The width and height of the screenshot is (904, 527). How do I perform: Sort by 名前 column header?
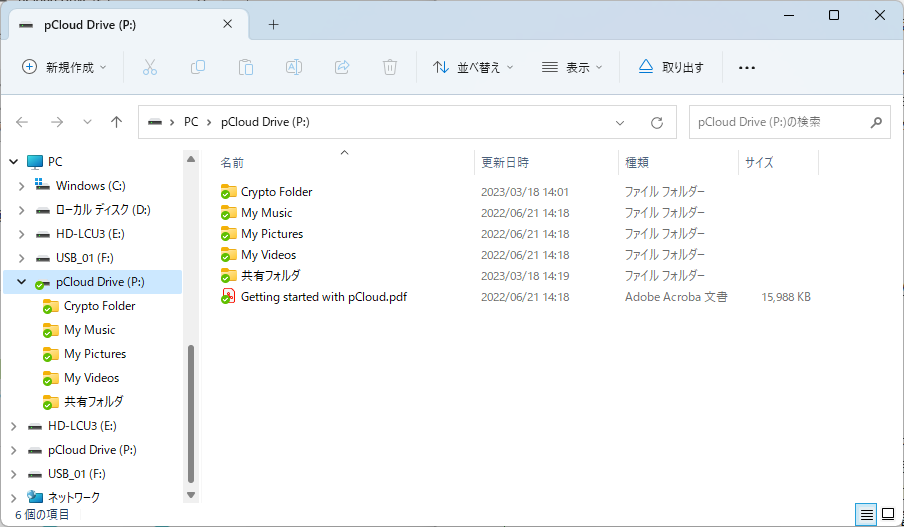(344, 163)
